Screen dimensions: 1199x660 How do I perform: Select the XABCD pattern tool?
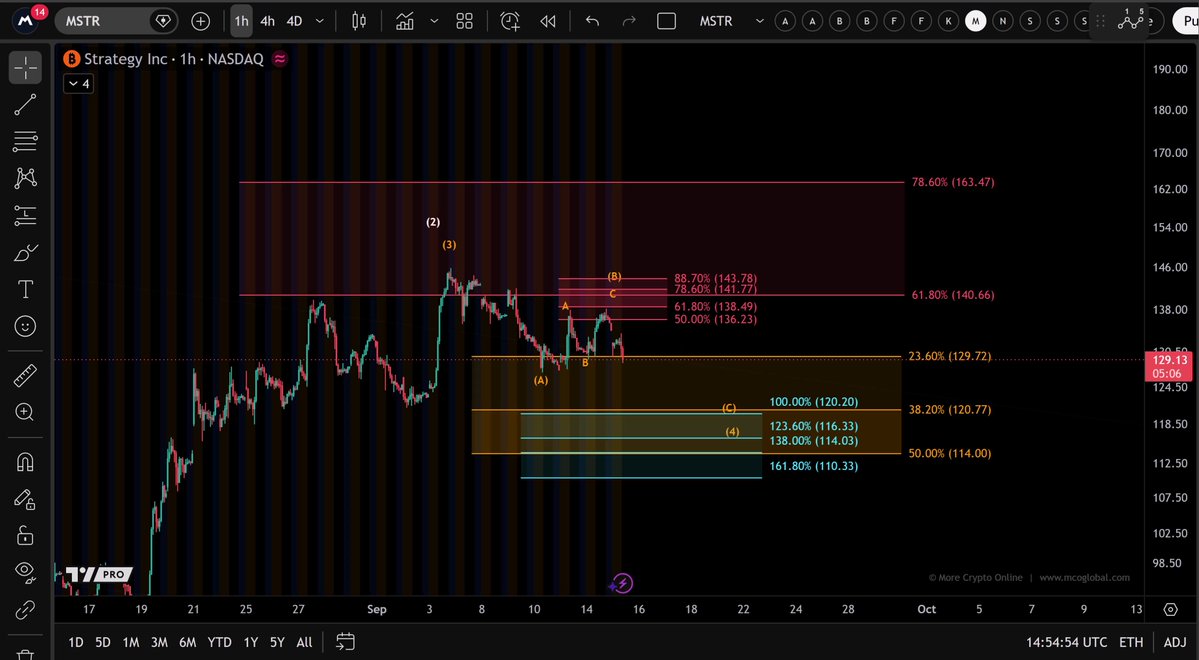pos(25,178)
